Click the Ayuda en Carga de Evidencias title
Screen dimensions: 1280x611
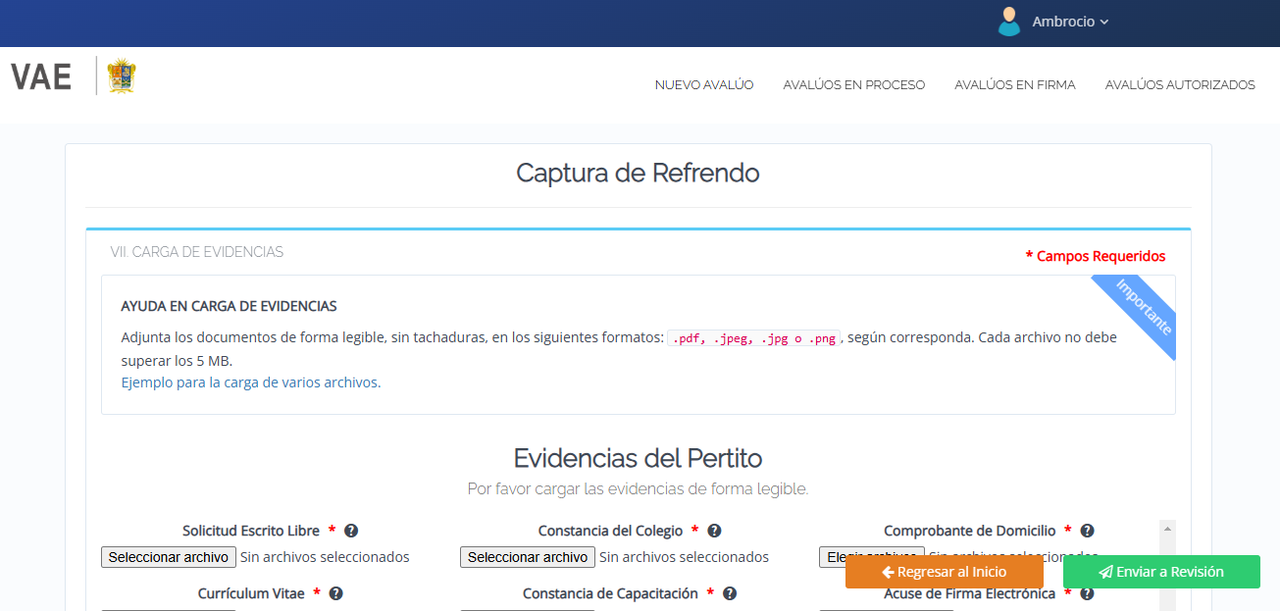pos(229,306)
